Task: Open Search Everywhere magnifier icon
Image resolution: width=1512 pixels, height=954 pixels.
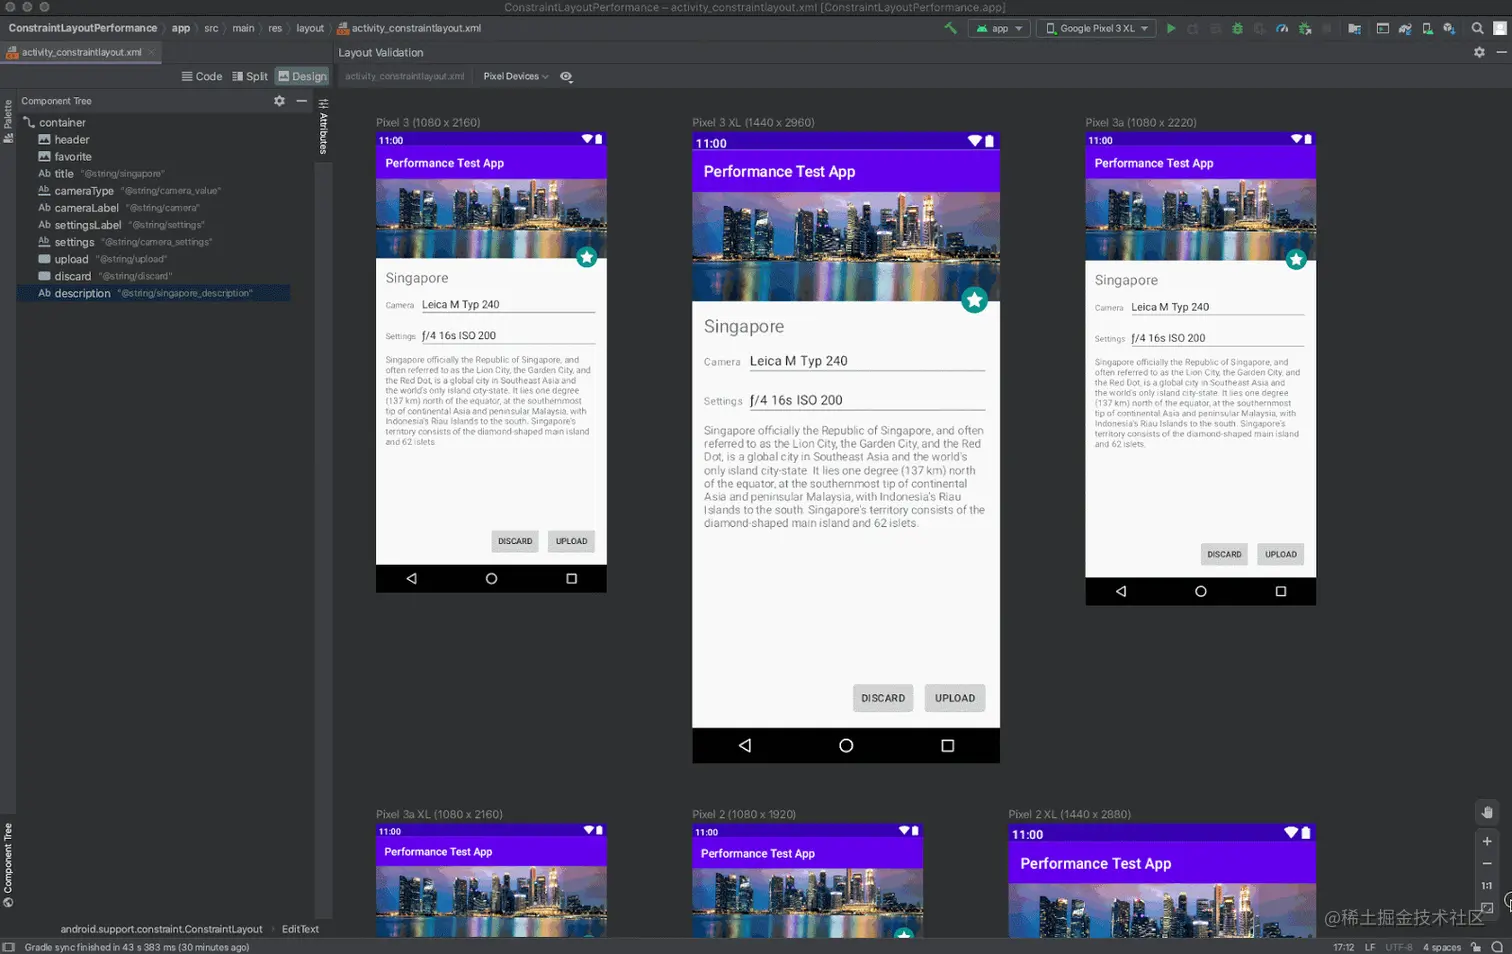Action: pyautogui.click(x=1477, y=28)
